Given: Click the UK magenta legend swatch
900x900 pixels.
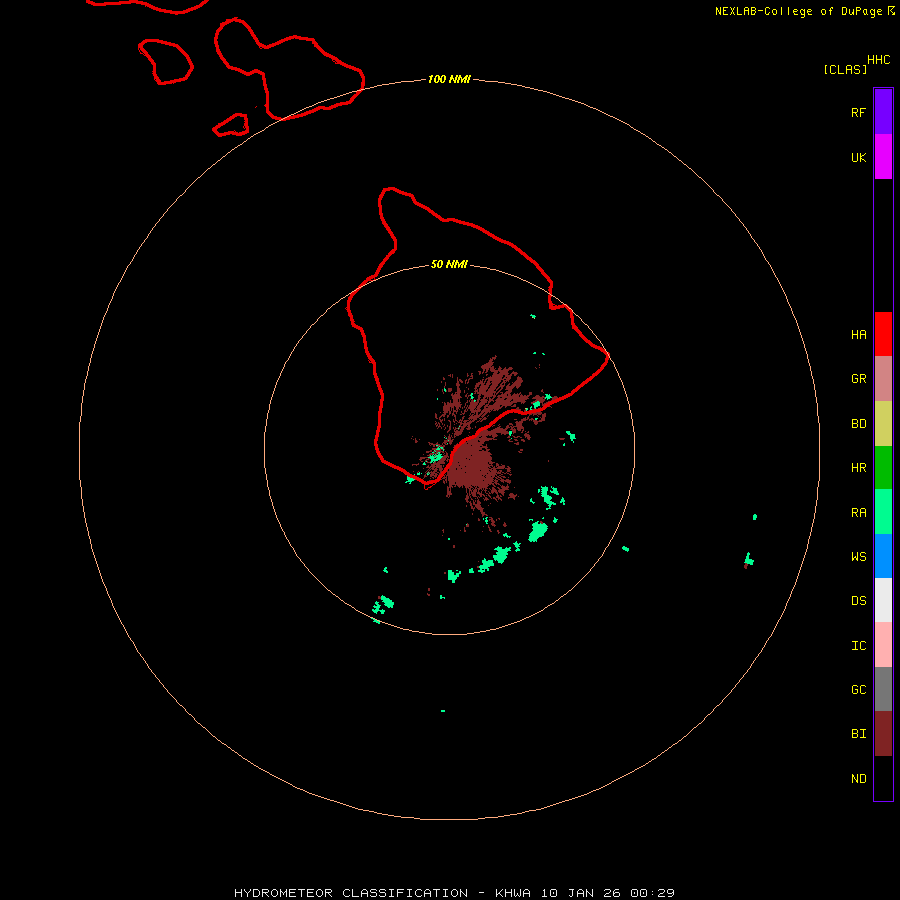Looking at the screenshot, I should [883, 157].
